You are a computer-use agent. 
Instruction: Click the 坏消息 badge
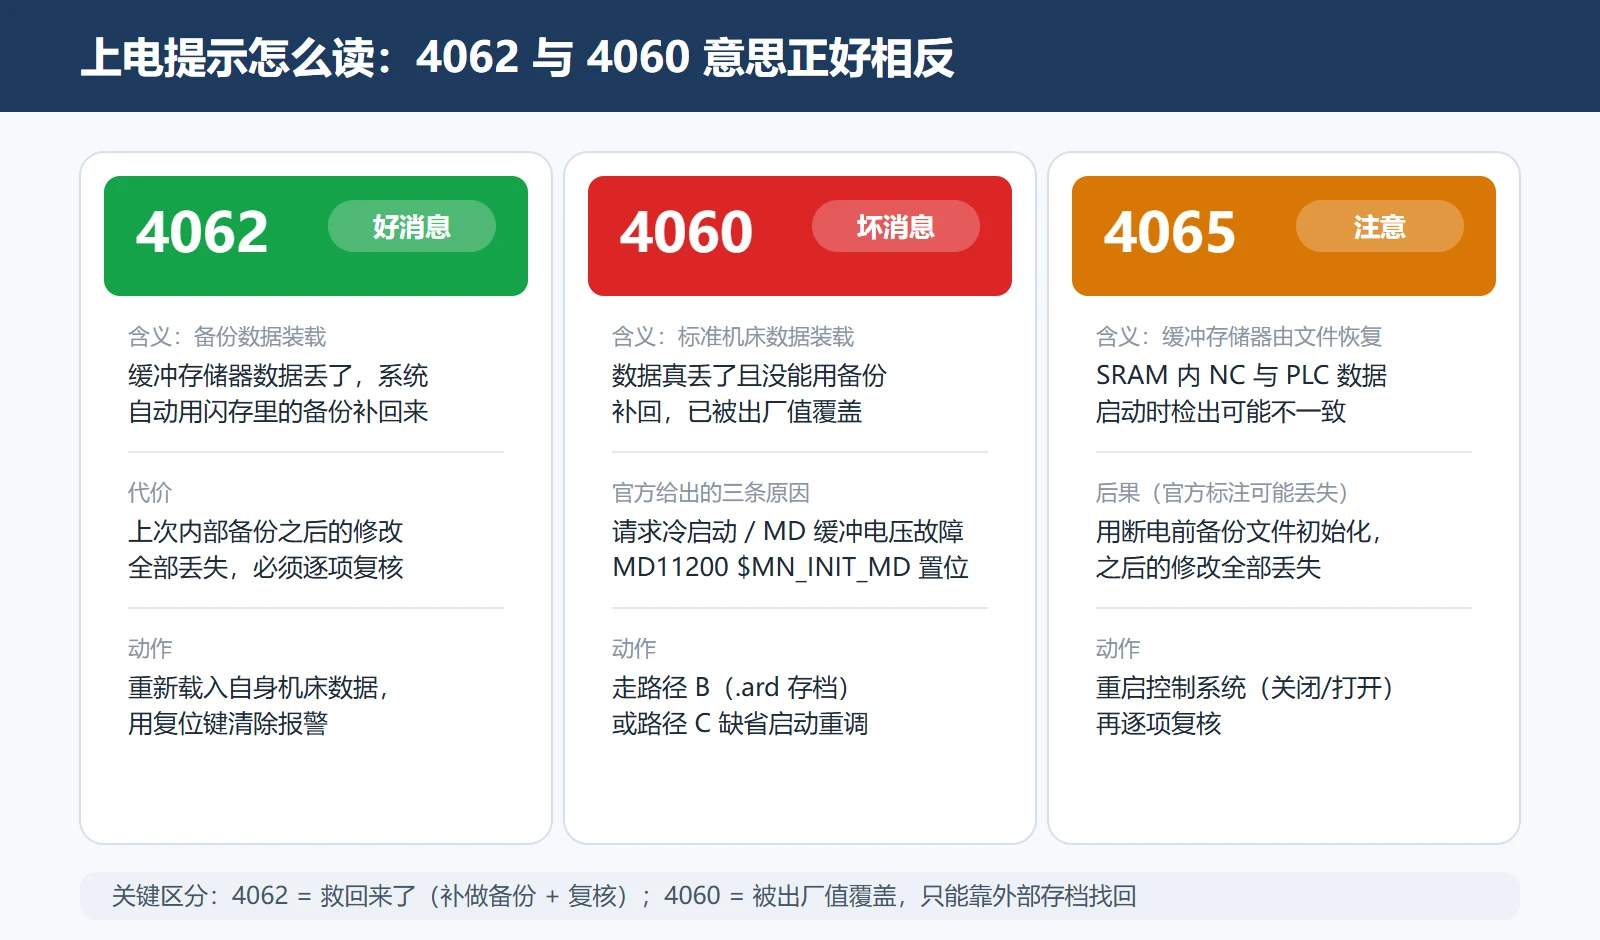pos(896,226)
